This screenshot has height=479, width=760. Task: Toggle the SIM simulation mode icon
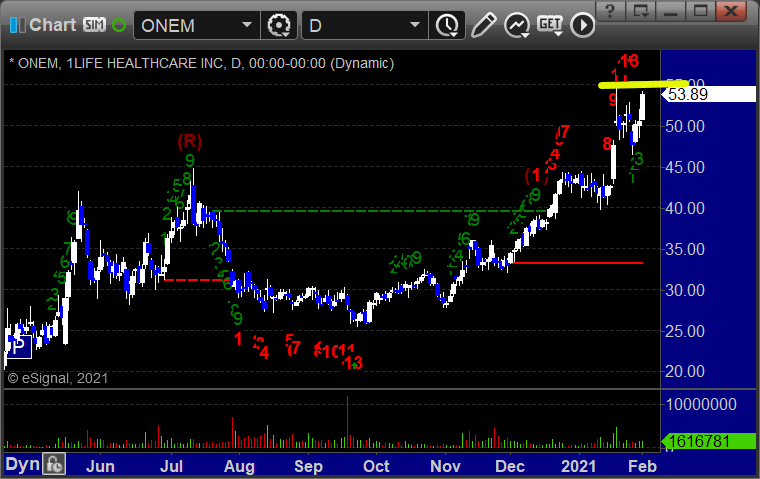pos(94,25)
